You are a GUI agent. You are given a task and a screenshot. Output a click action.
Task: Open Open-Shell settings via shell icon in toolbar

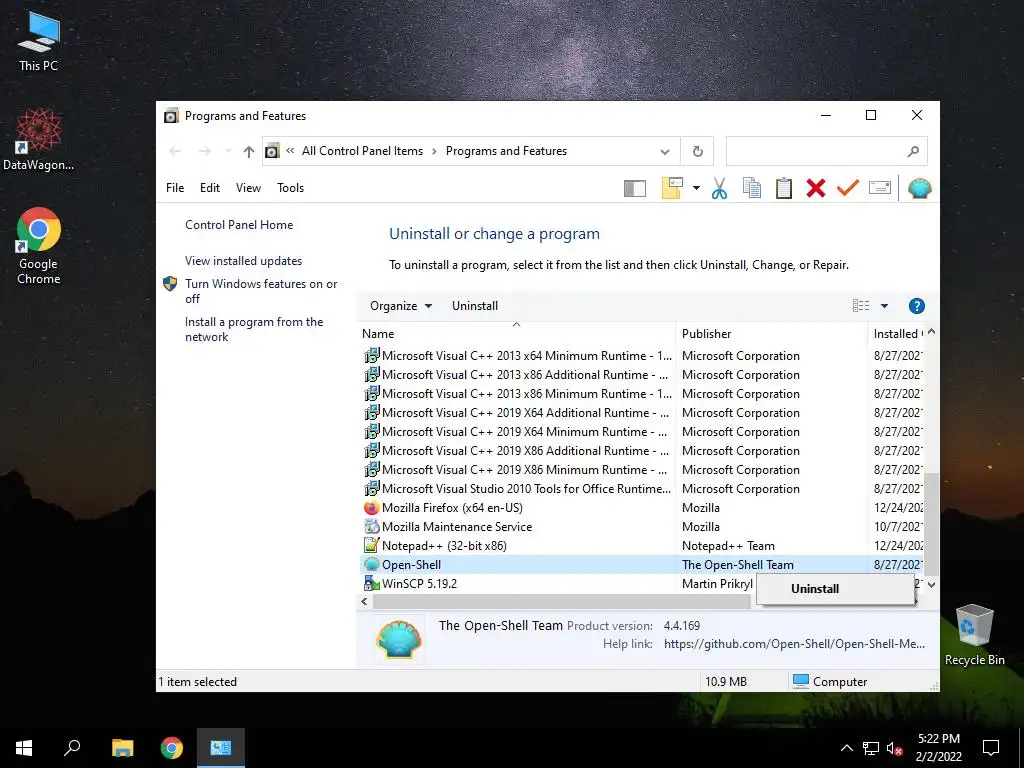(x=919, y=188)
